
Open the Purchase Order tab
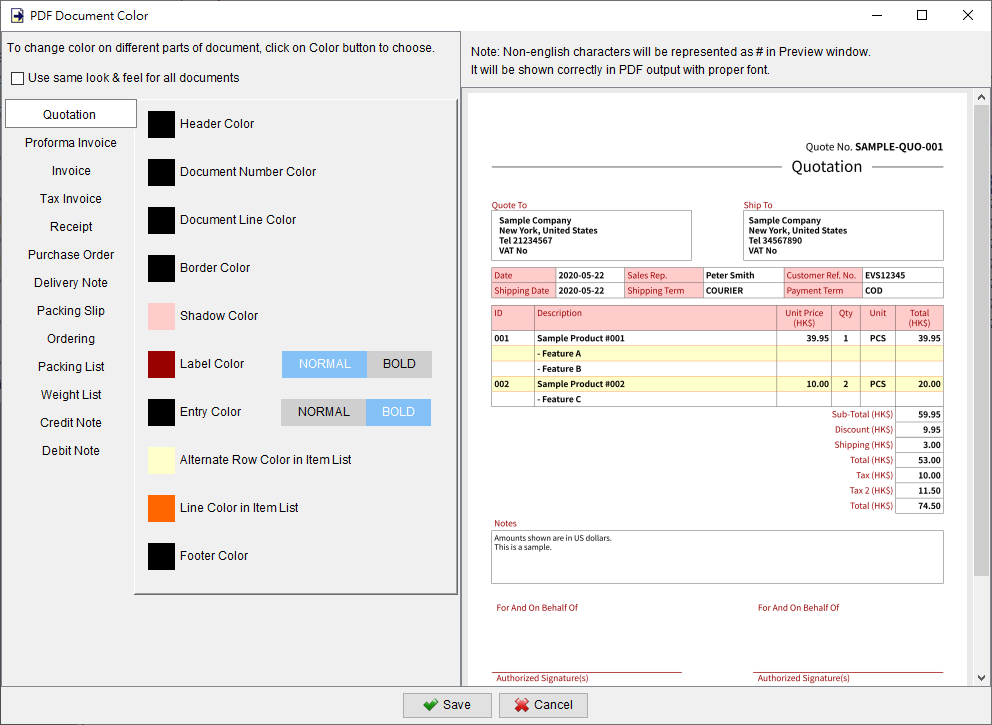(x=70, y=254)
